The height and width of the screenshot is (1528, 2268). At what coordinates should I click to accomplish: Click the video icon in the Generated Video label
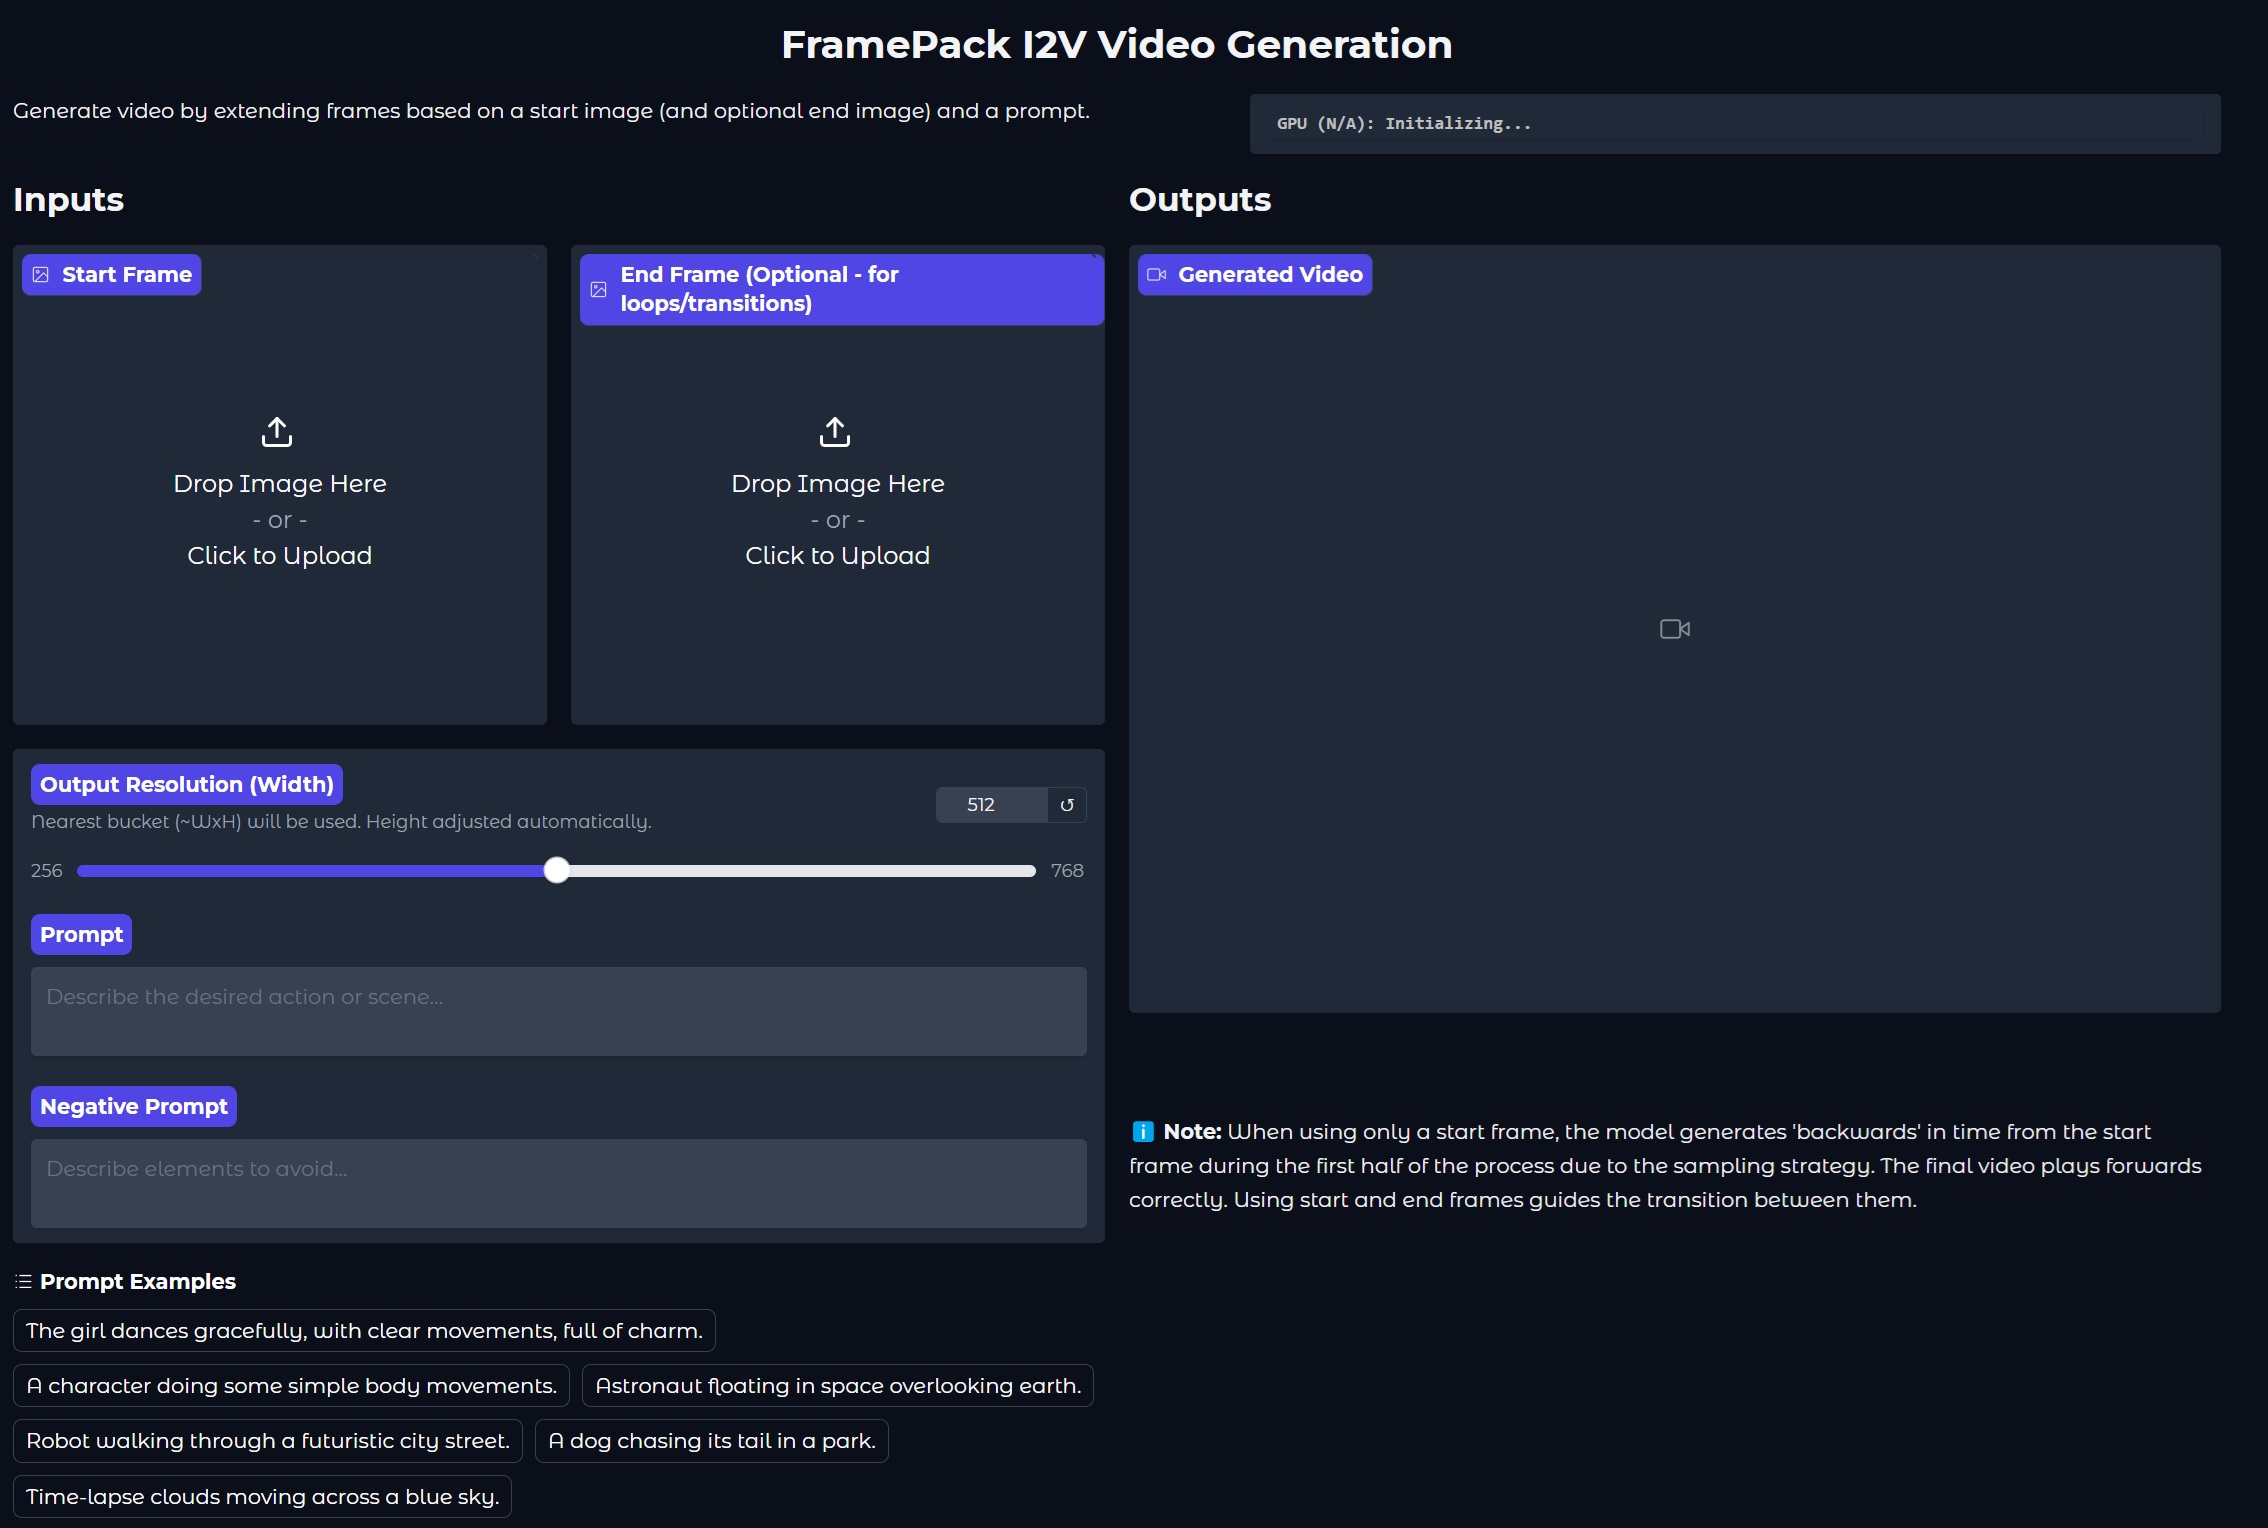(x=1157, y=275)
